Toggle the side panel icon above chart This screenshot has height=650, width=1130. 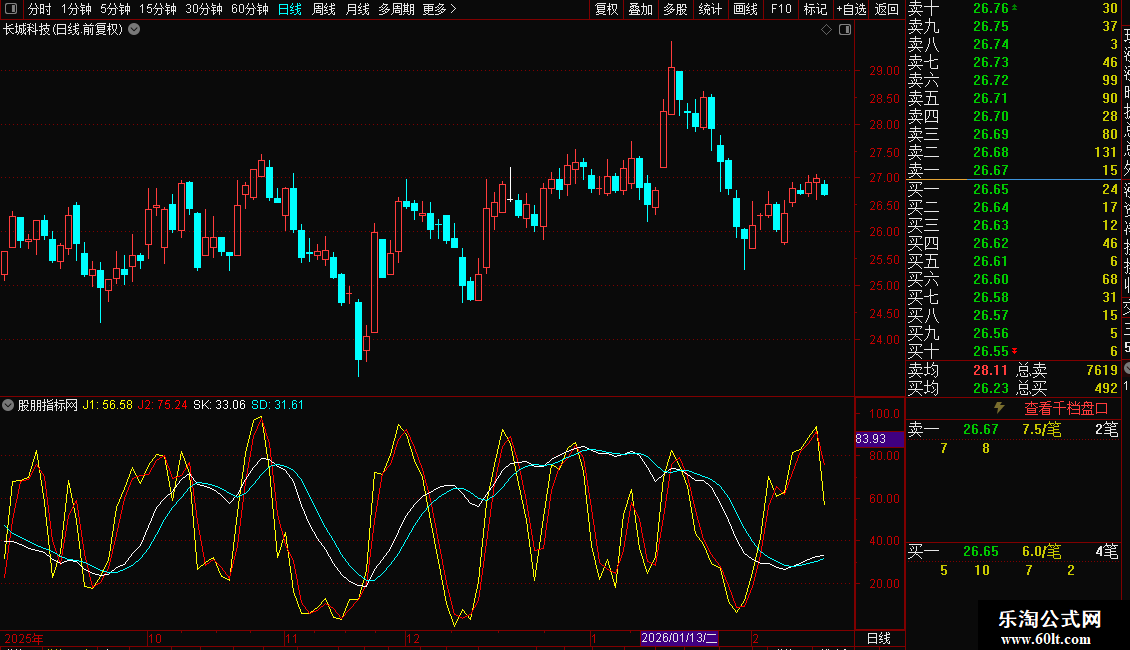845,30
